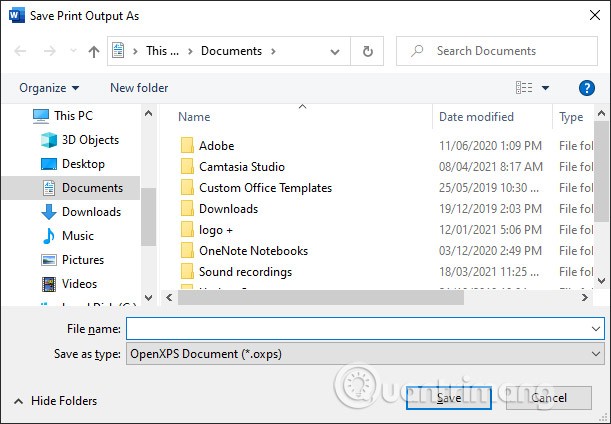
Task: Select the 3D Objects icon in sidebar
Action: tap(50, 140)
